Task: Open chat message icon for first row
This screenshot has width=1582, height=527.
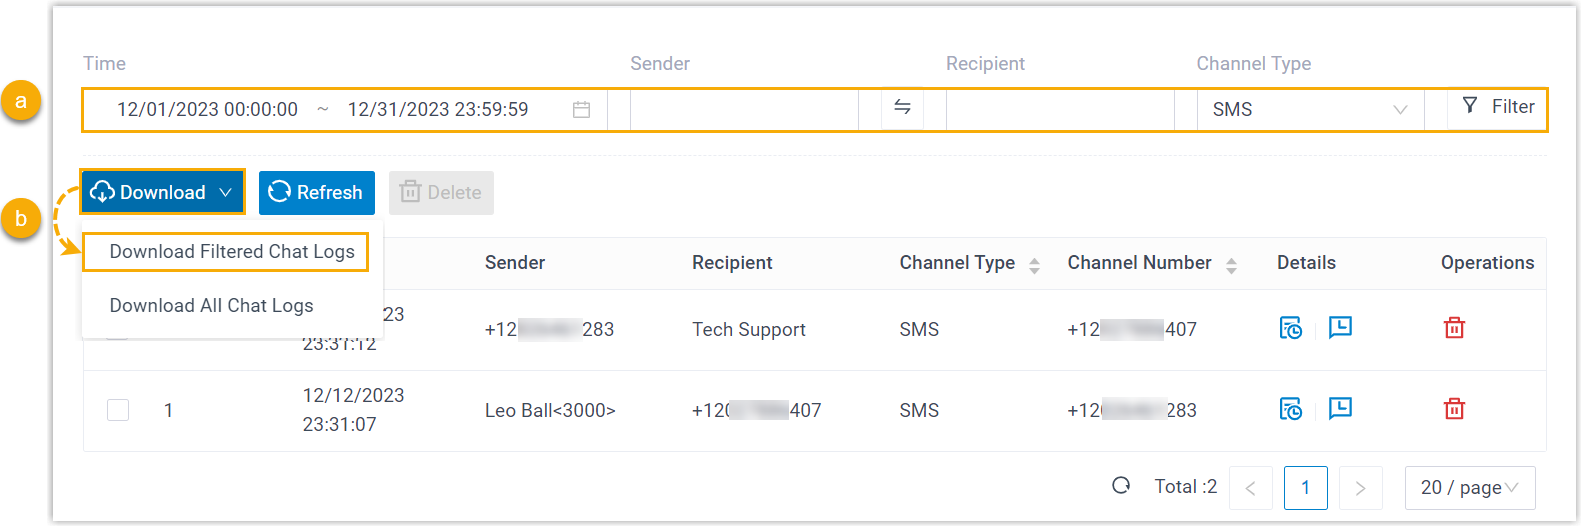Action: click(1340, 327)
